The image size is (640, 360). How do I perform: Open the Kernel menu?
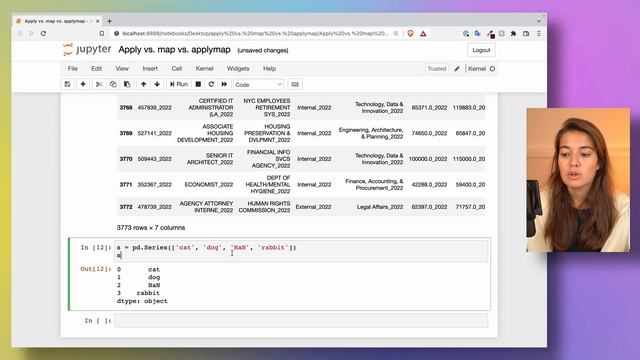204,69
